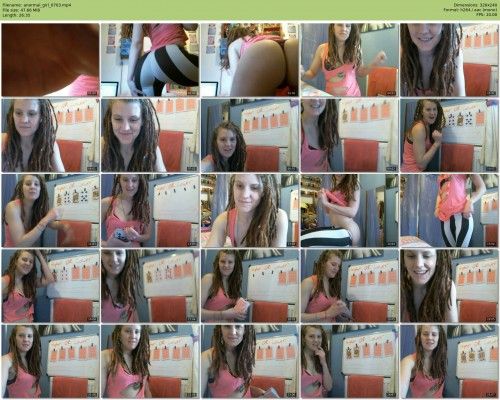Click timestamp overlay on the first thumbnail
The width and height of the screenshot is (500, 400).
coord(92,93)
